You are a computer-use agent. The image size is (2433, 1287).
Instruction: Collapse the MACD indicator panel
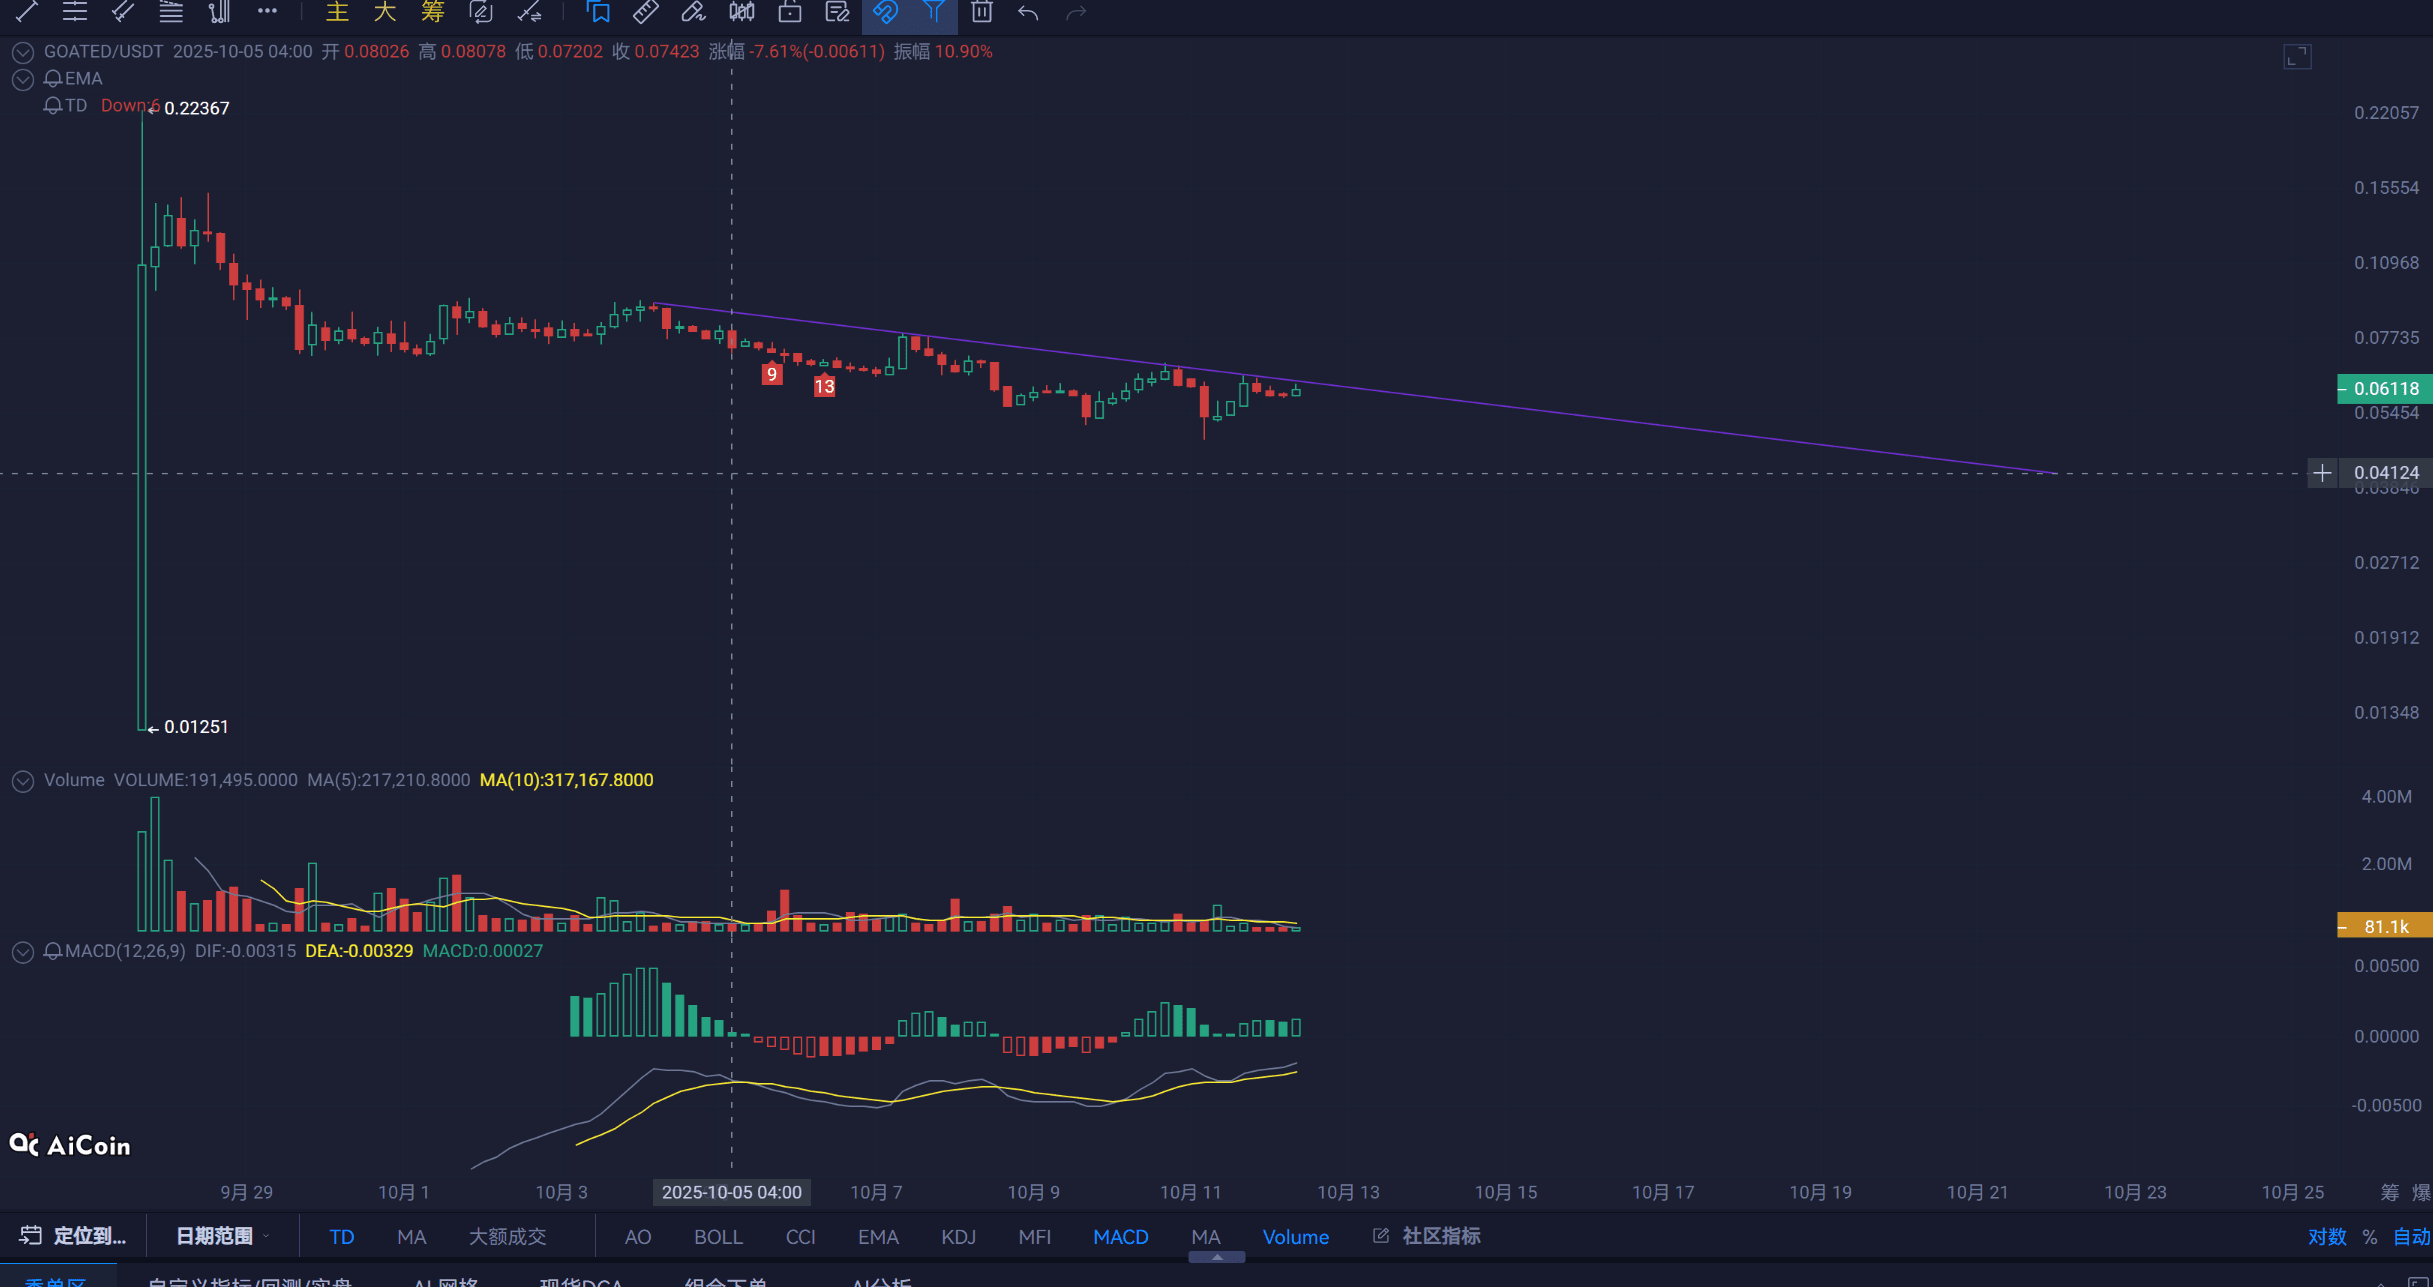[23, 952]
